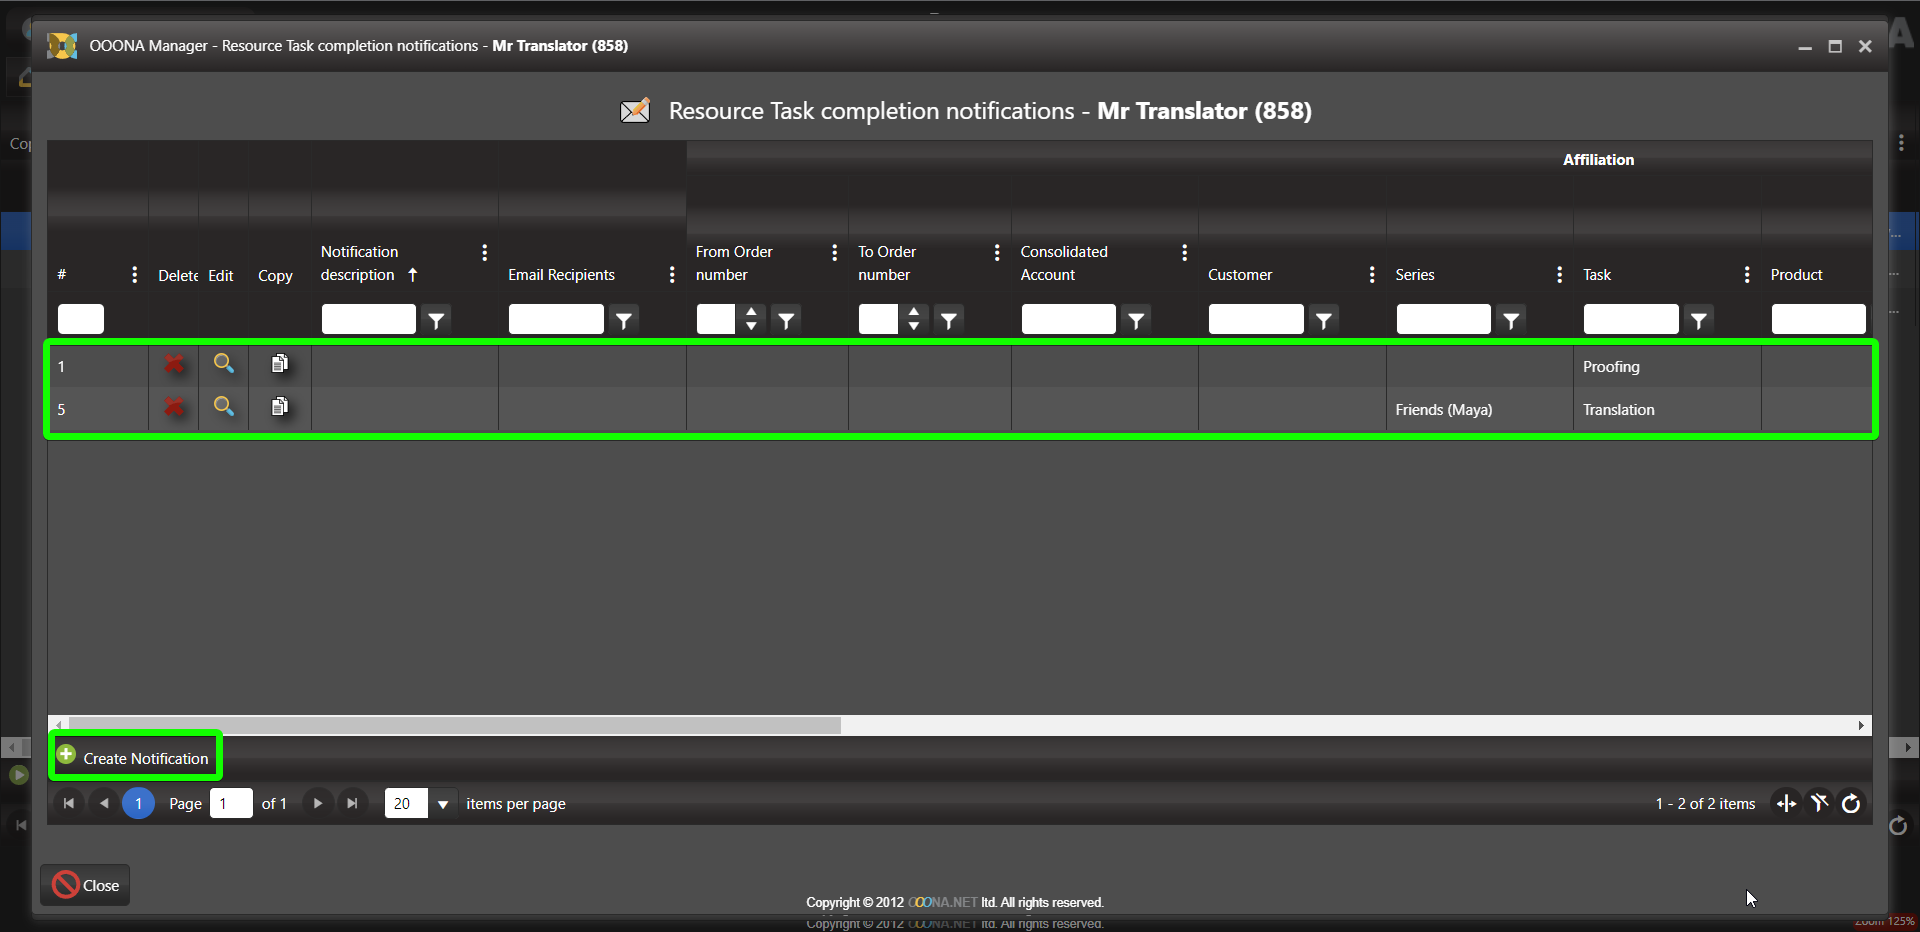Screen dimensions: 1920x932
Task: Delete notification row 1
Action: pos(174,364)
